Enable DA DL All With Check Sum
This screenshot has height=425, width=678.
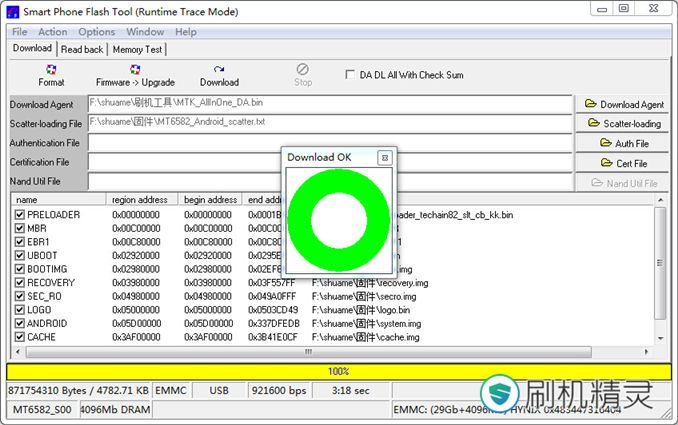(350, 75)
